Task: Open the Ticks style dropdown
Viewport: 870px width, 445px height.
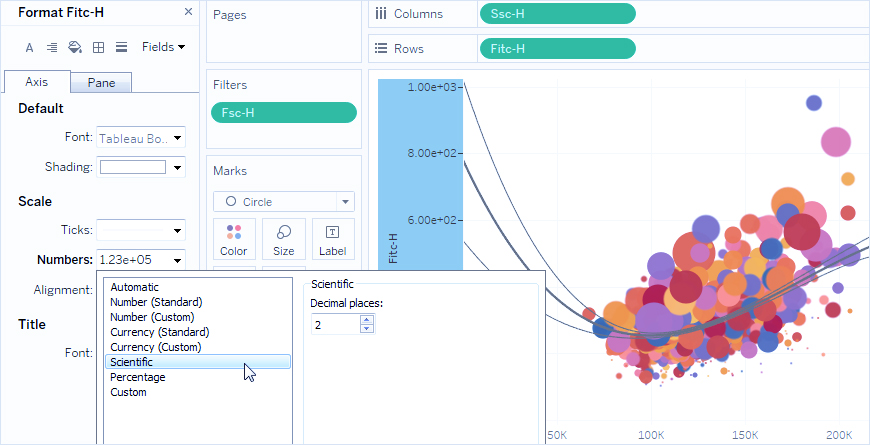Action: [x=141, y=230]
